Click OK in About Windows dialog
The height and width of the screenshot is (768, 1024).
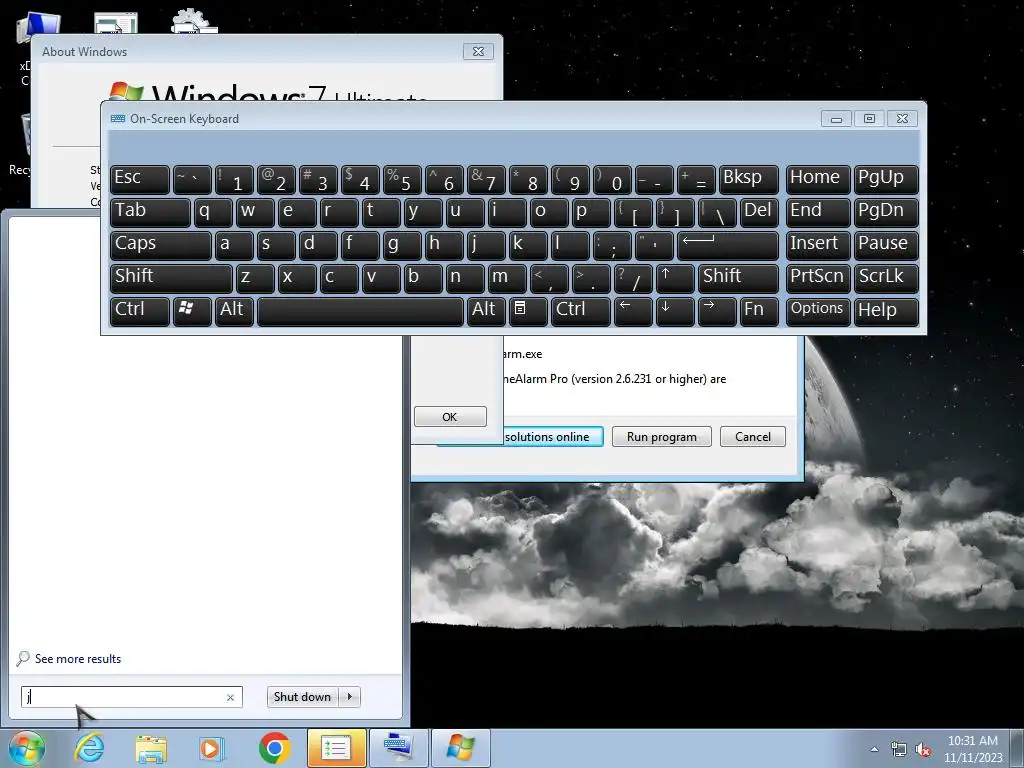(x=450, y=417)
